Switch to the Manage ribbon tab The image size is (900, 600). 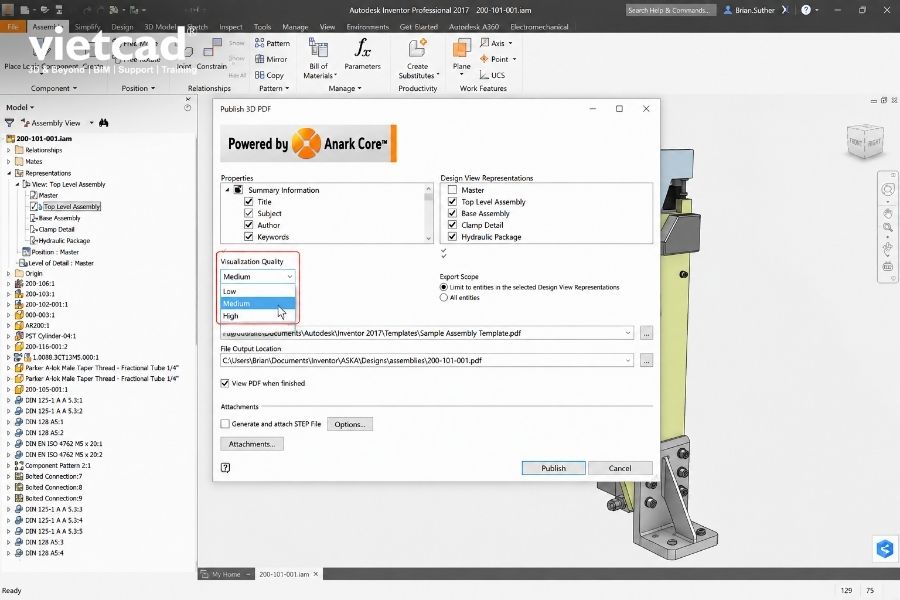[295, 27]
